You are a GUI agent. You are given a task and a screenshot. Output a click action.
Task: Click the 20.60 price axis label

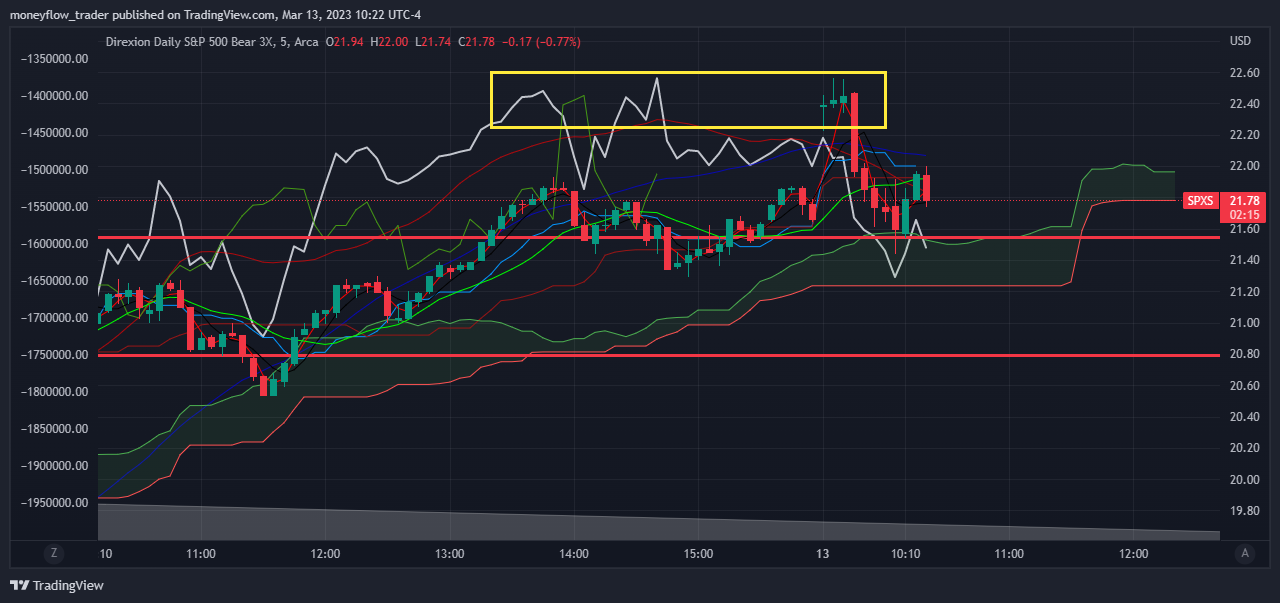[1244, 386]
